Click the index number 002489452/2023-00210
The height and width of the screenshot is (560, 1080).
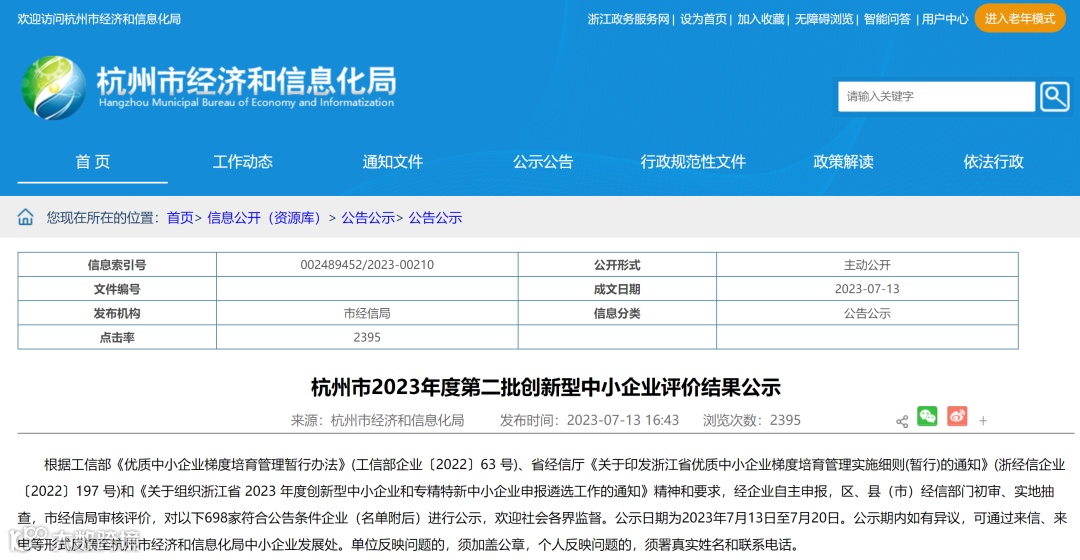367,265
